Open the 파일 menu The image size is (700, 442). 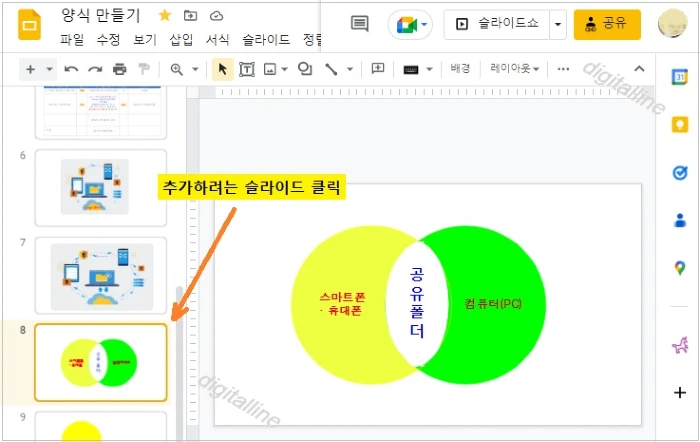tap(72, 40)
